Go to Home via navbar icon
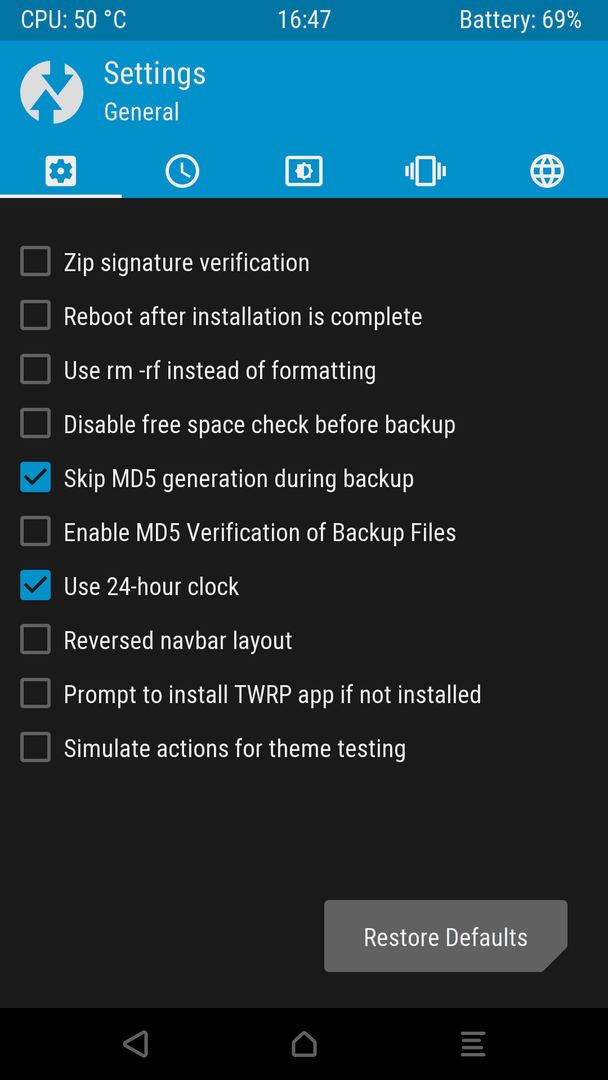Screen dimensions: 608x1080 tap(304, 1043)
